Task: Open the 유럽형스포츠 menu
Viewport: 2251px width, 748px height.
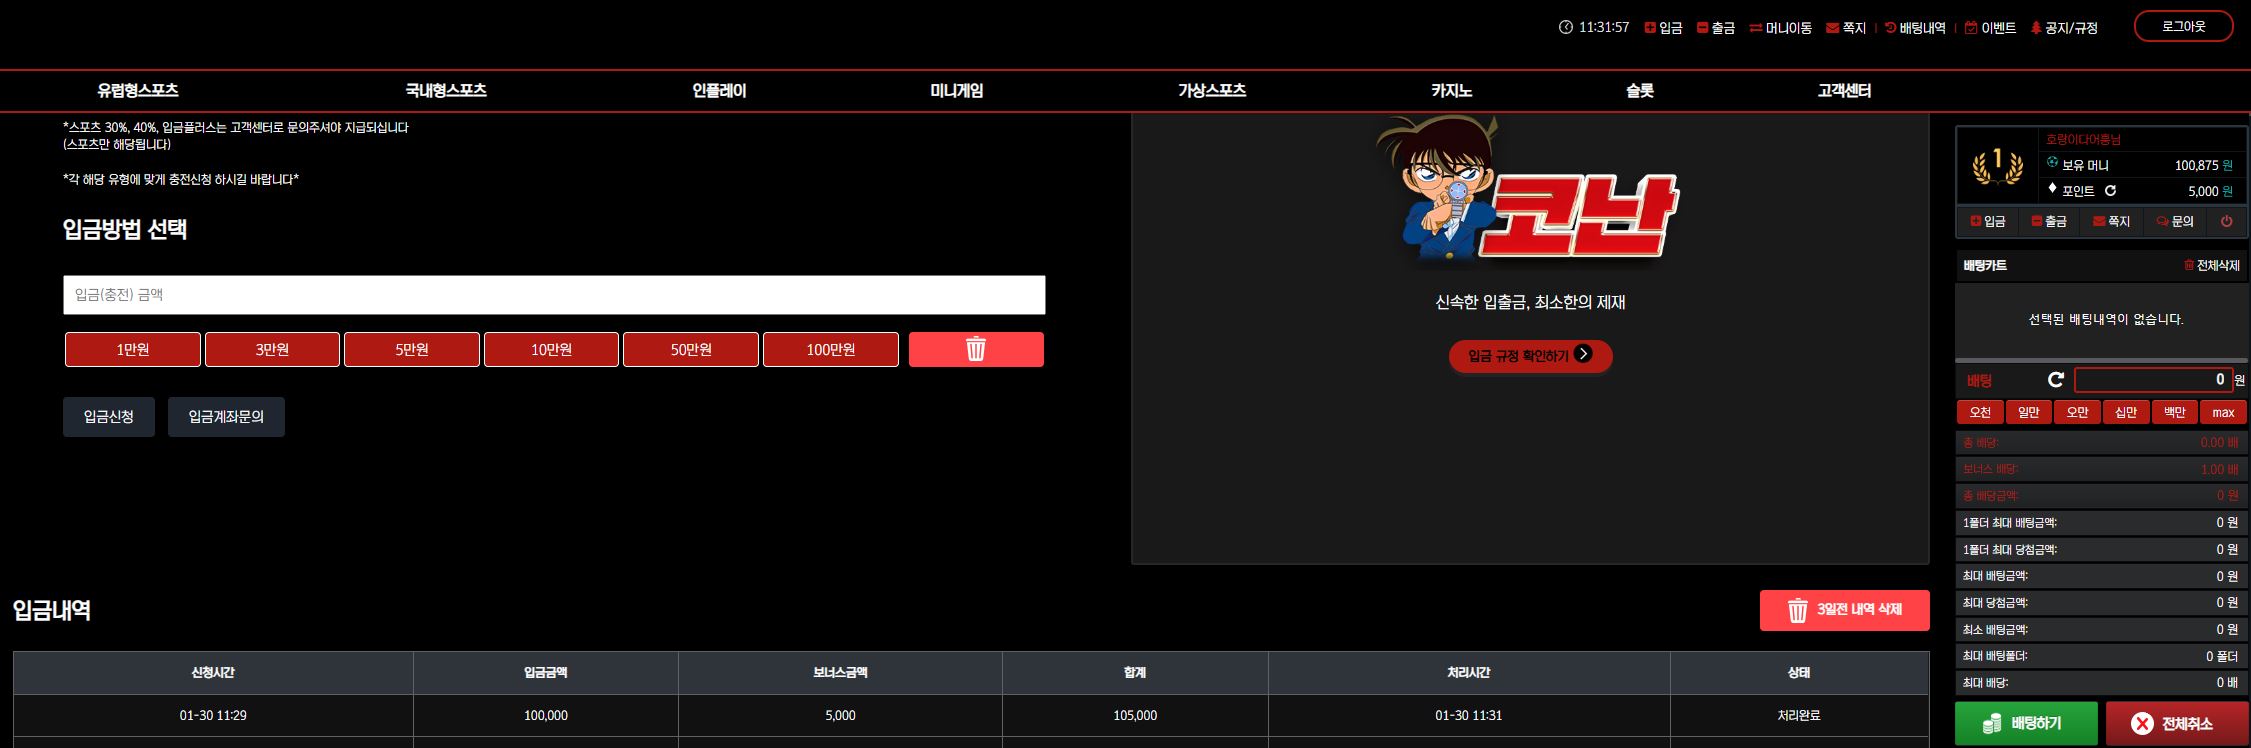Action: pyautogui.click(x=138, y=90)
